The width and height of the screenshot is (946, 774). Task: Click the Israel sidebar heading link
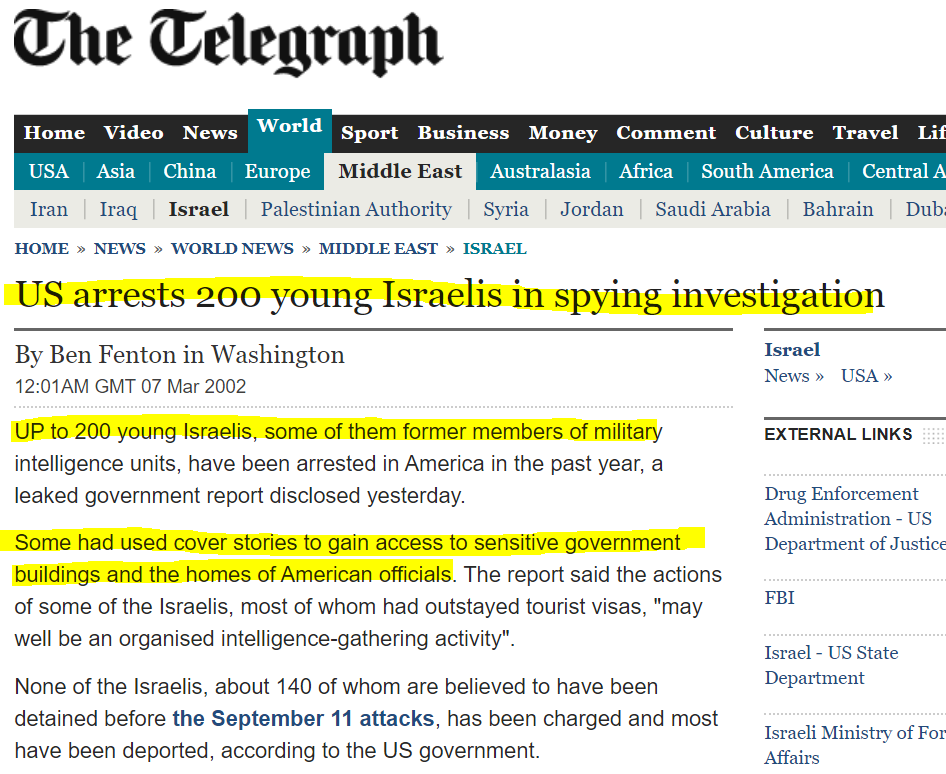[792, 350]
